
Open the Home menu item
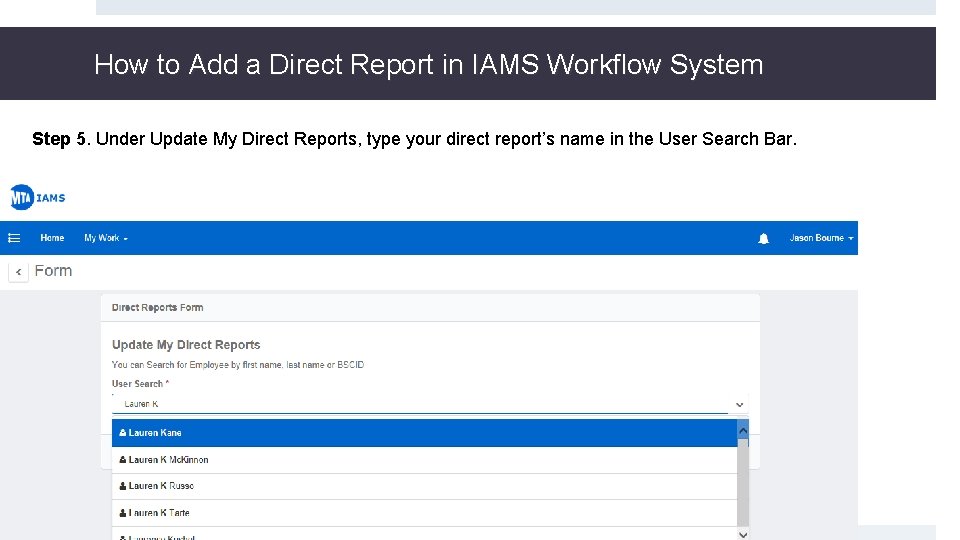click(52, 238)
